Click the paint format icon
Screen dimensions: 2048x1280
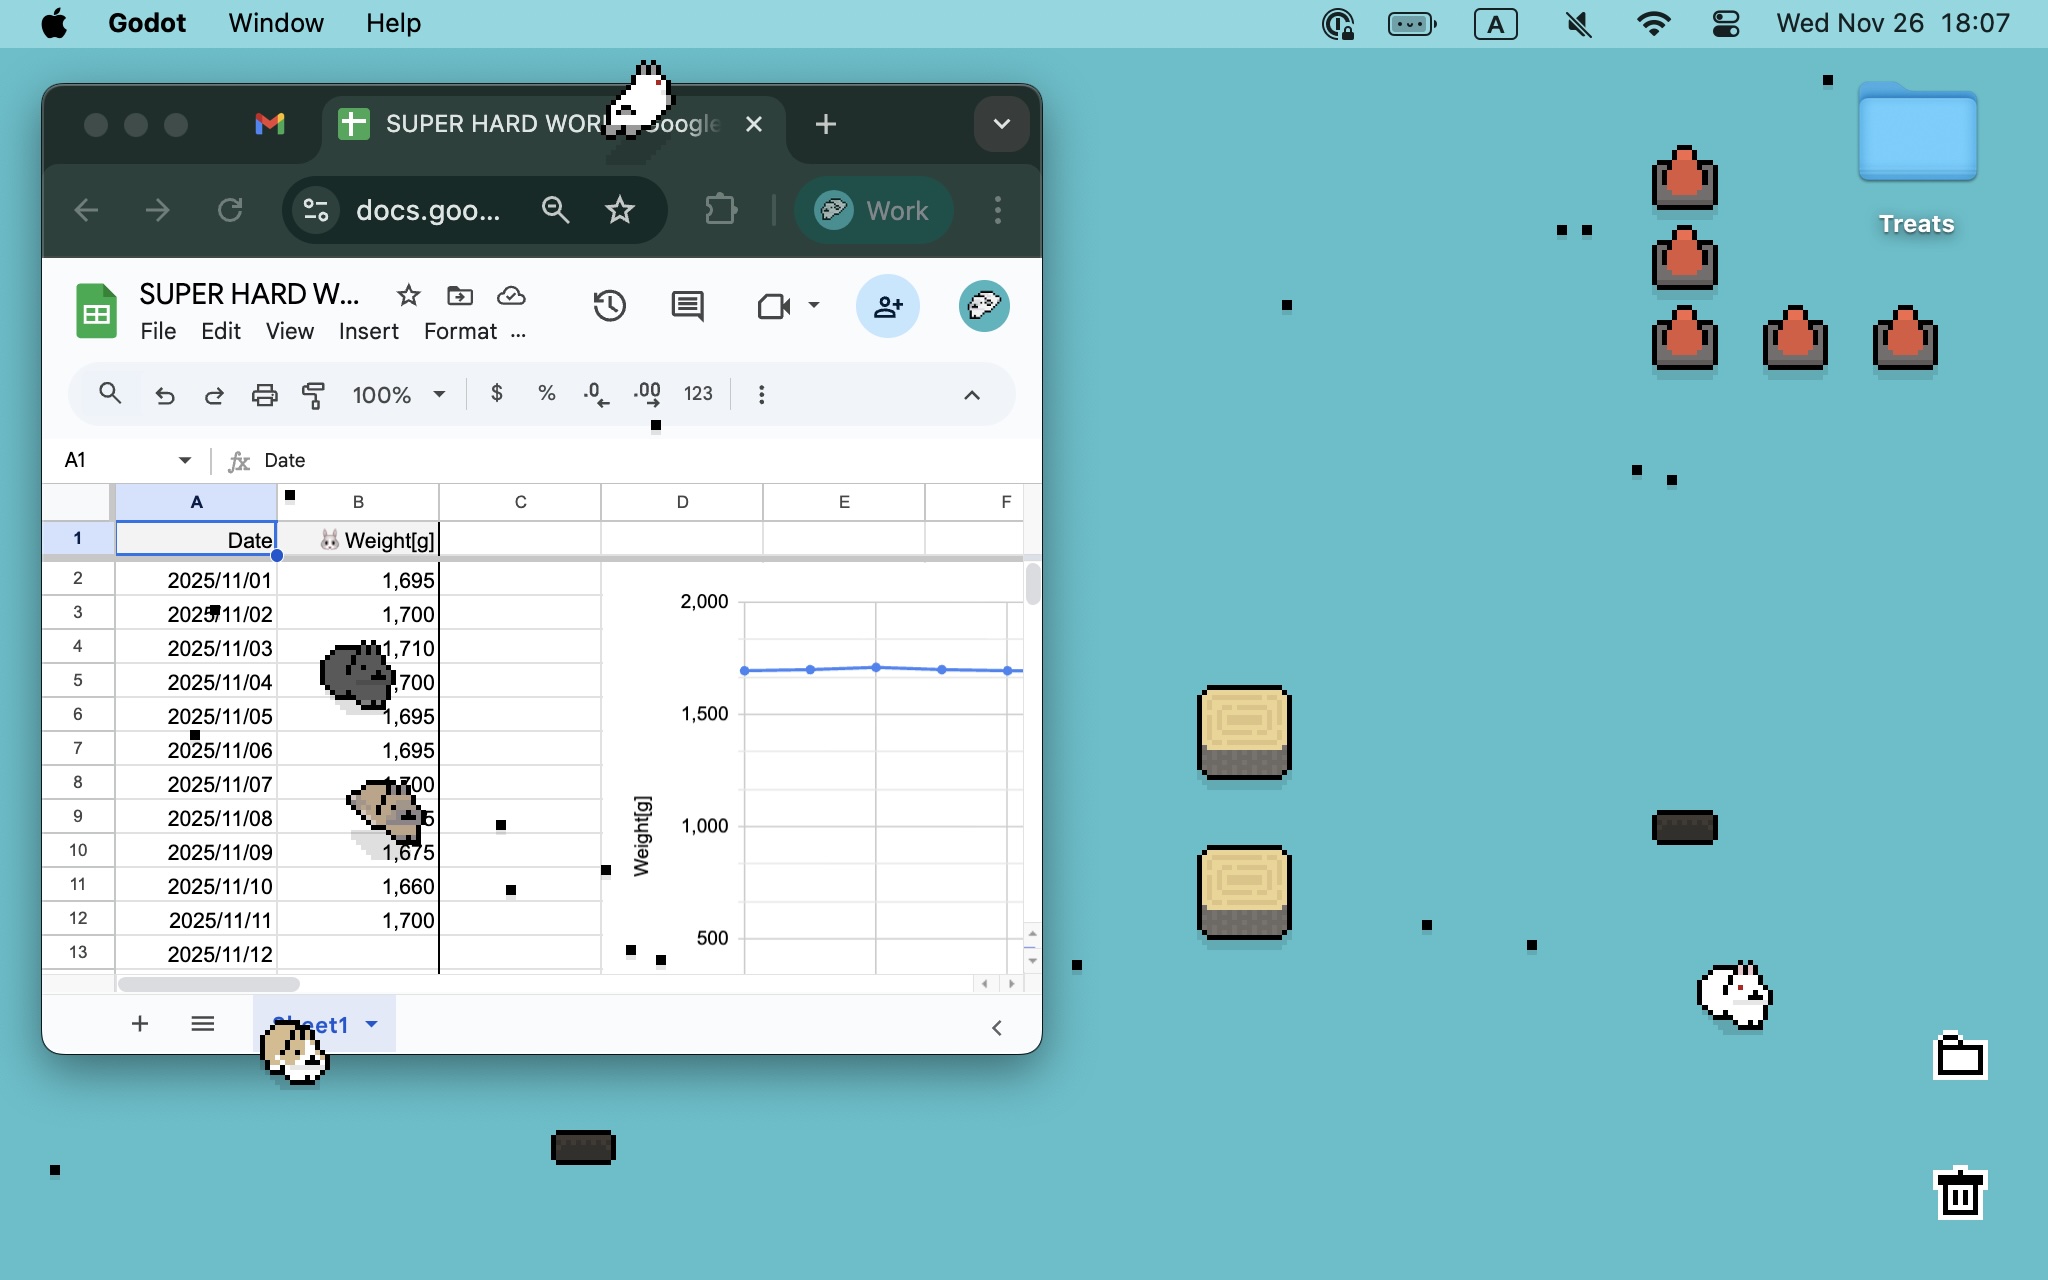click(313, 395)
